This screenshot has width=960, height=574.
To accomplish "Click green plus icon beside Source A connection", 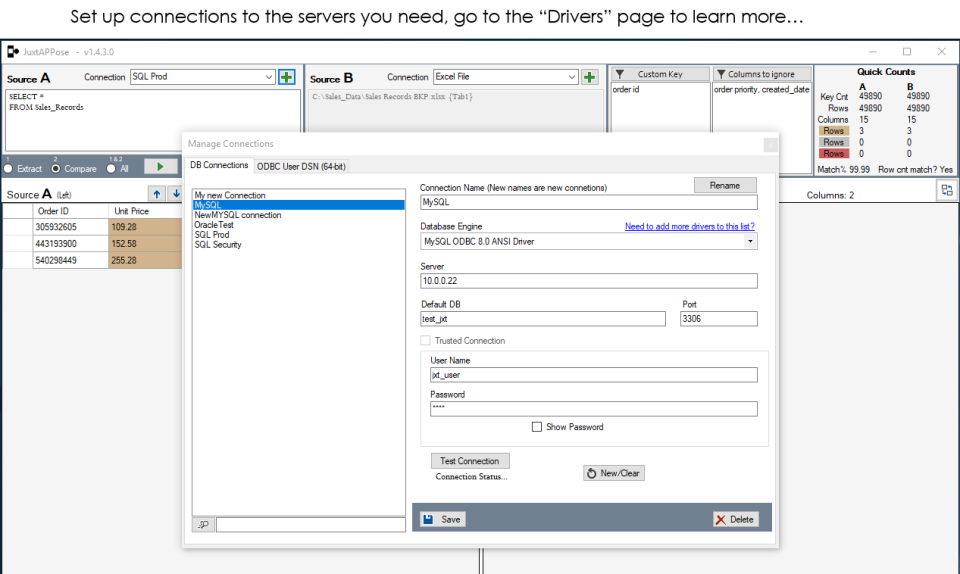I will click(x=287, y=77).
